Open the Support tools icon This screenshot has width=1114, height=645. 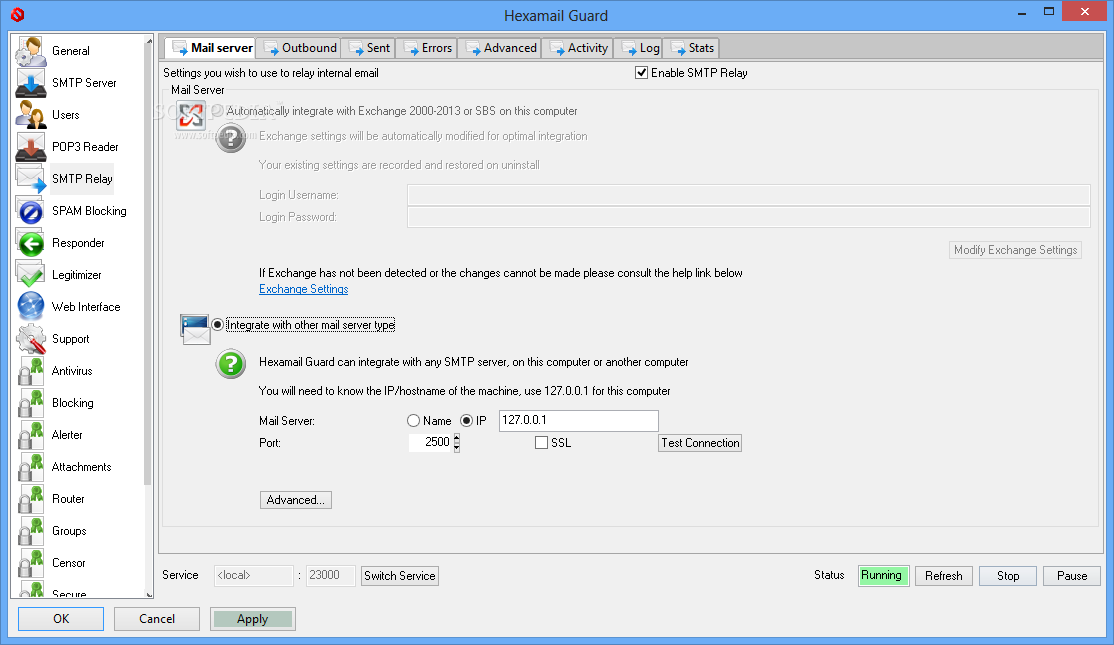[31, 339]
